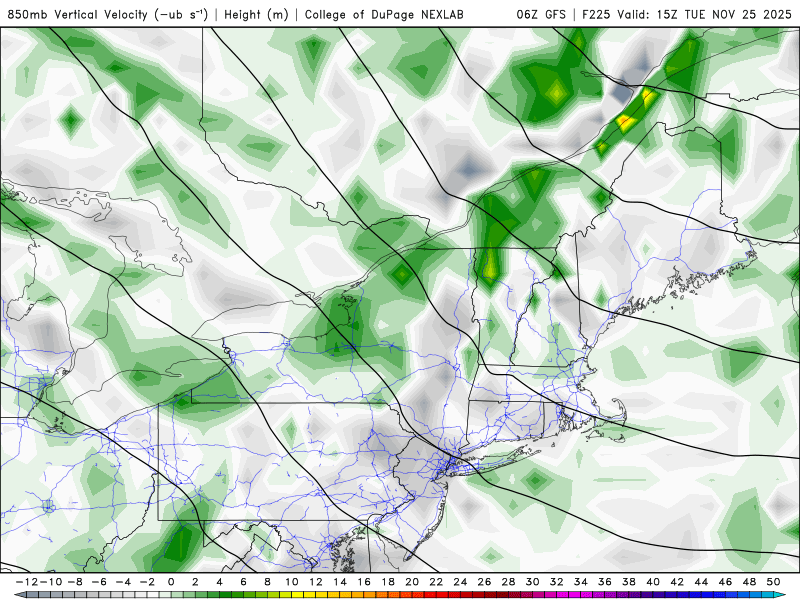Click the 20 label on color scale
This screenshot has width=800, height=600.
point(412,582)
